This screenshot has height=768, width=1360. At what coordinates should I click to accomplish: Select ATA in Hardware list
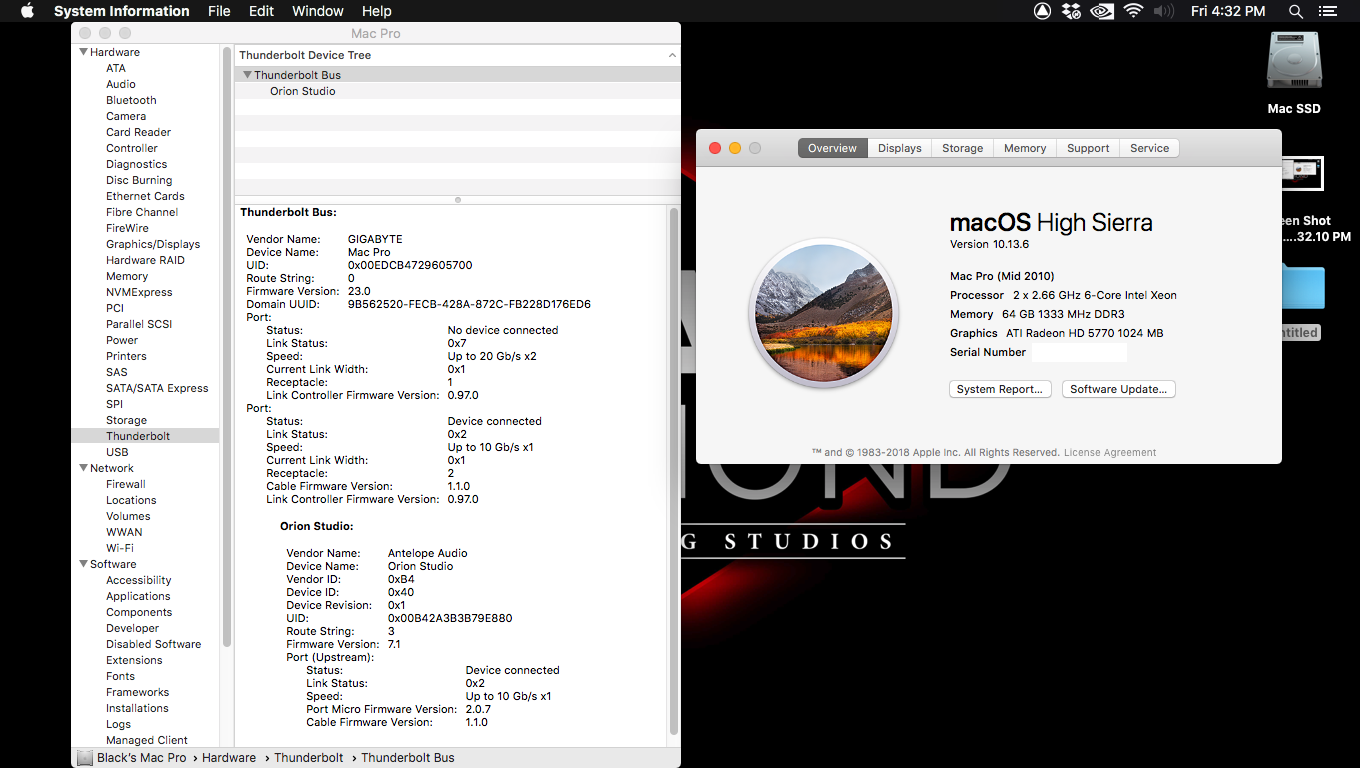click(x=116, y=68)
